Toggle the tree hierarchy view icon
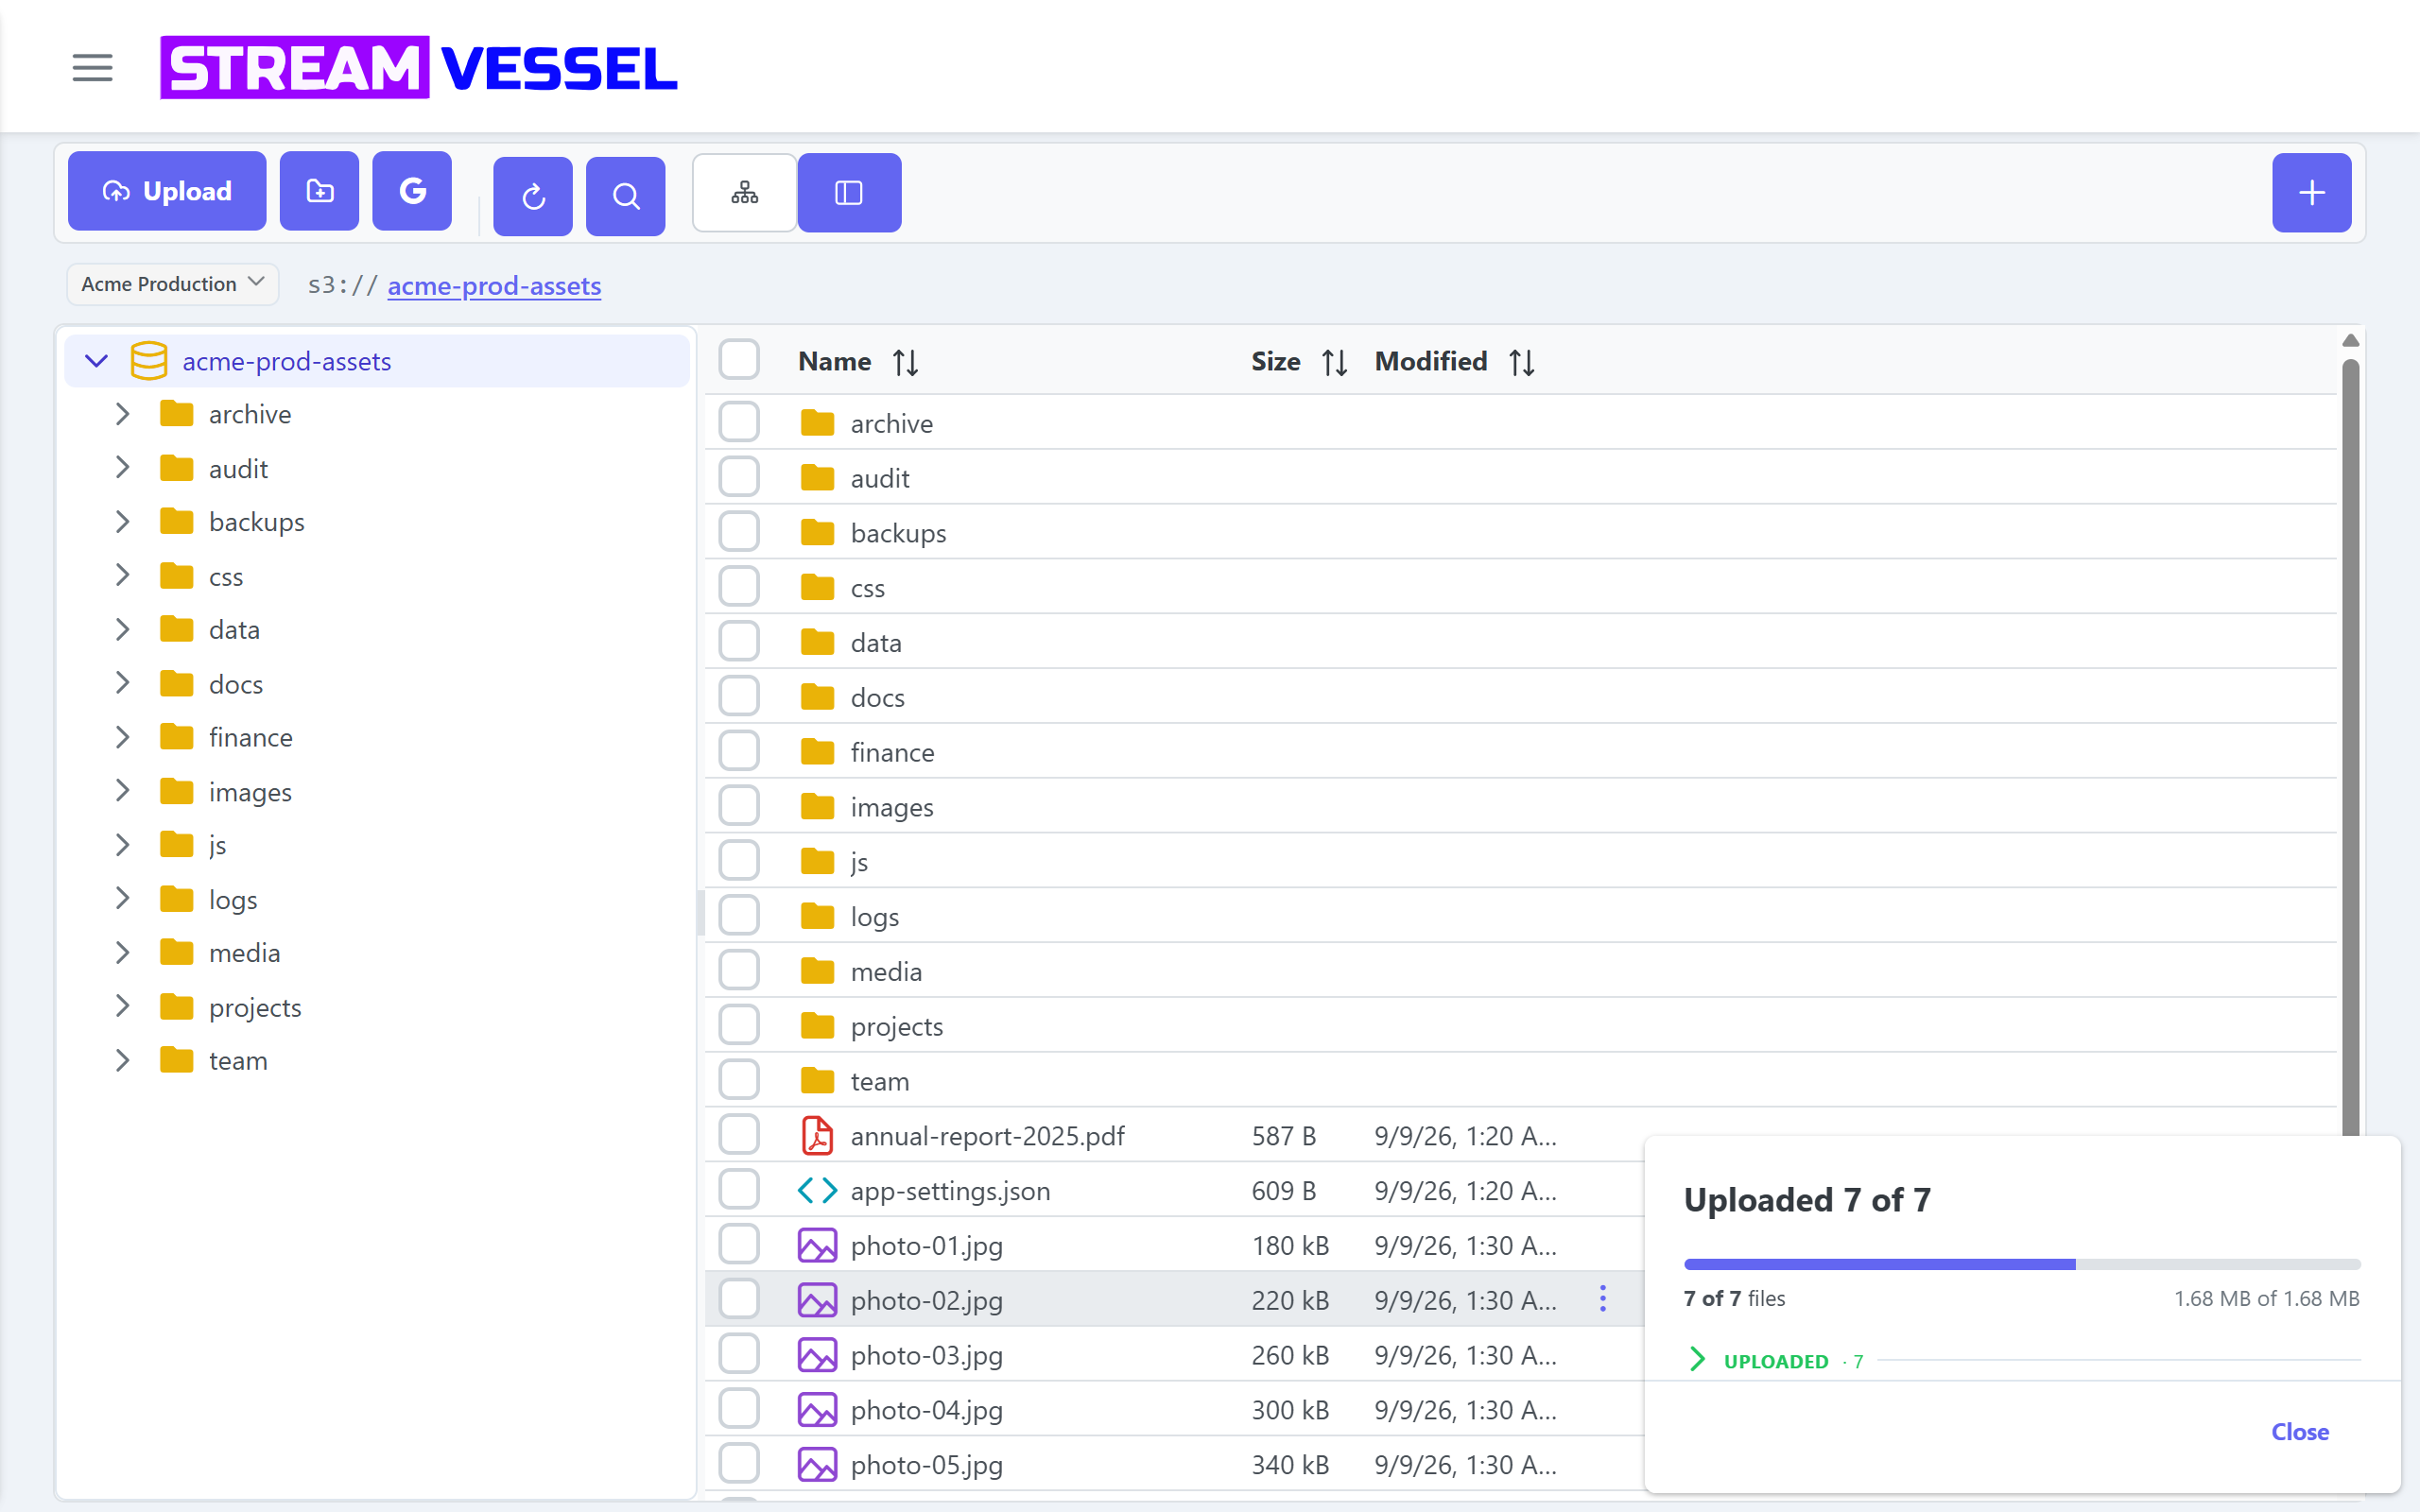This screenshot has width=2420, height=1512. 745,193
